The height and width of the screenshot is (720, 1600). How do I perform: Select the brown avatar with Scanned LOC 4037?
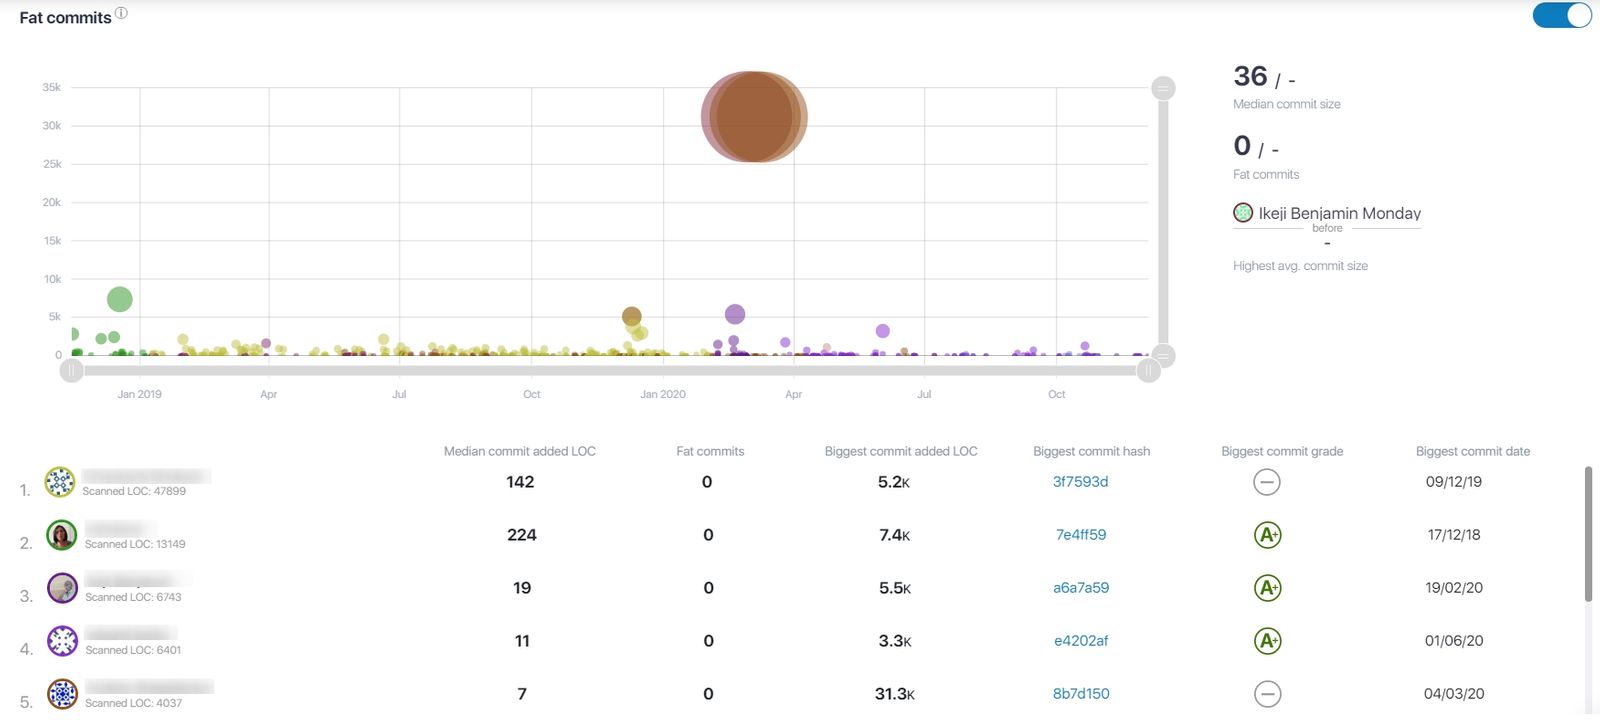62,694
